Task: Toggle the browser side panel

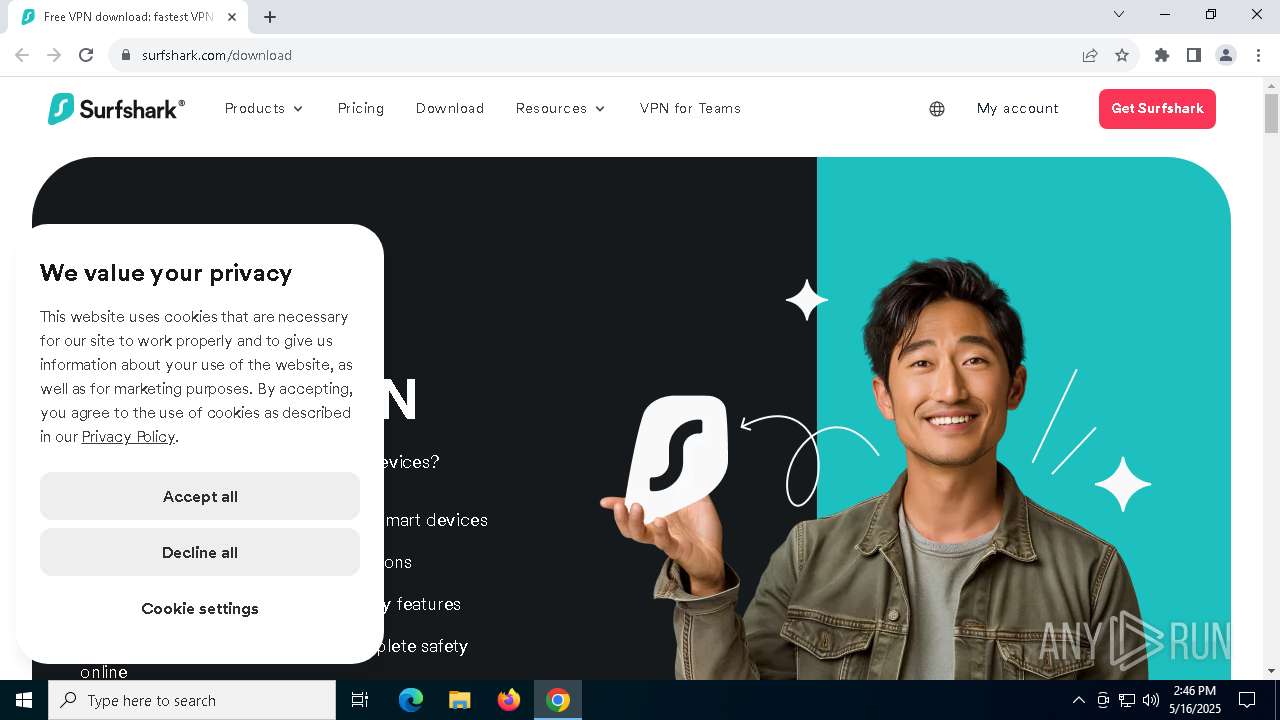Action: [1194, 55]
